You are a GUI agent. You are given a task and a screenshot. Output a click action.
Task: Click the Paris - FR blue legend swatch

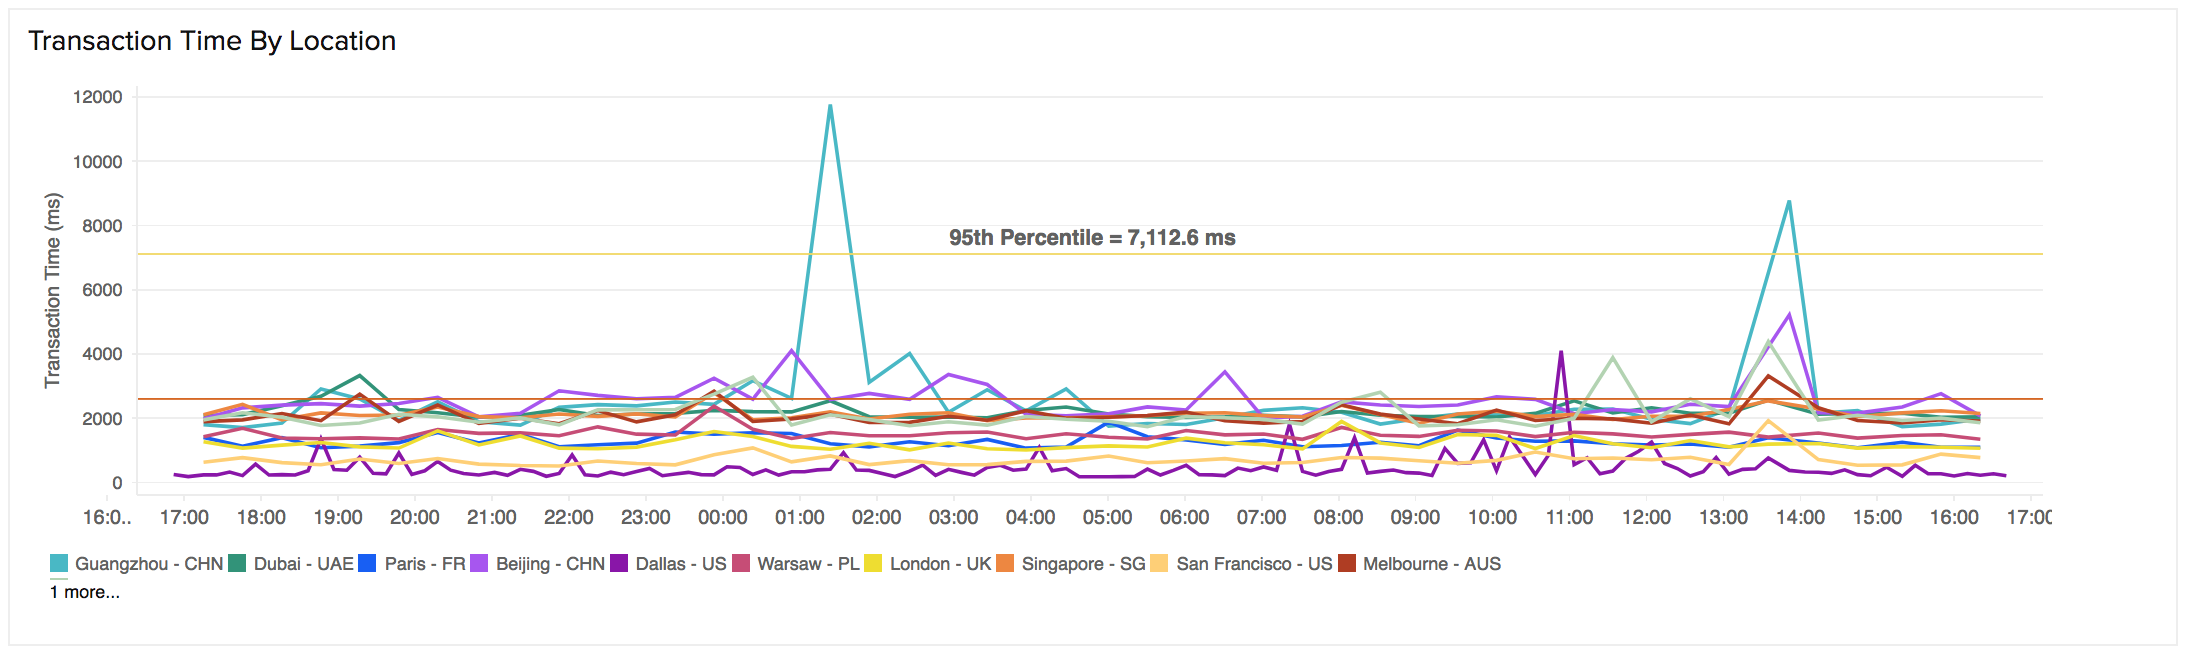367,564
